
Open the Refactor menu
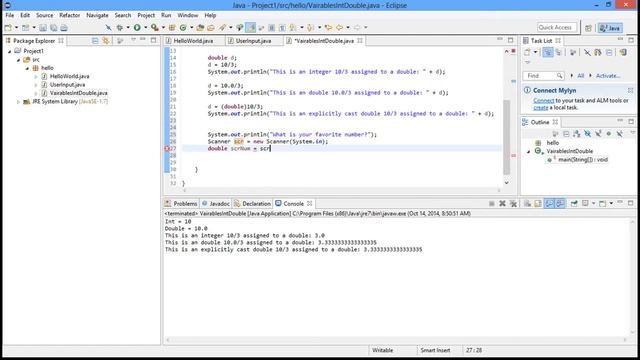(x=70, y=15)
